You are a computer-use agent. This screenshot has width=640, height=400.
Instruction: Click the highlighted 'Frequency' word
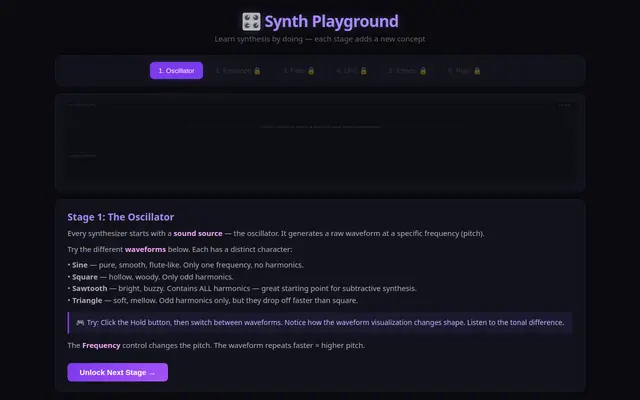point(101,345)
